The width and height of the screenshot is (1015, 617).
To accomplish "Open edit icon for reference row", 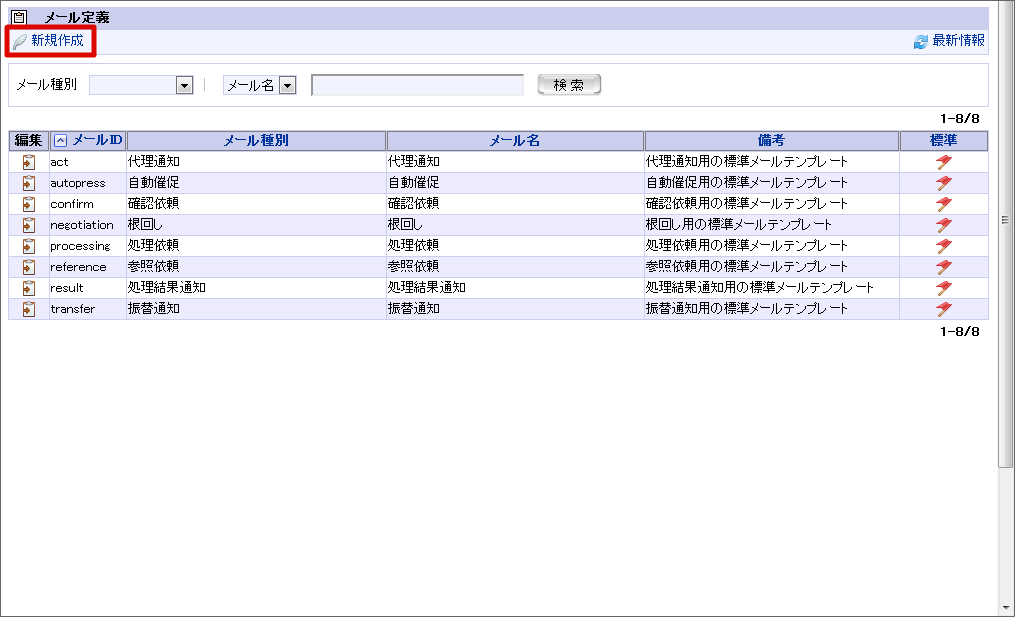I will tap(28, 267).
